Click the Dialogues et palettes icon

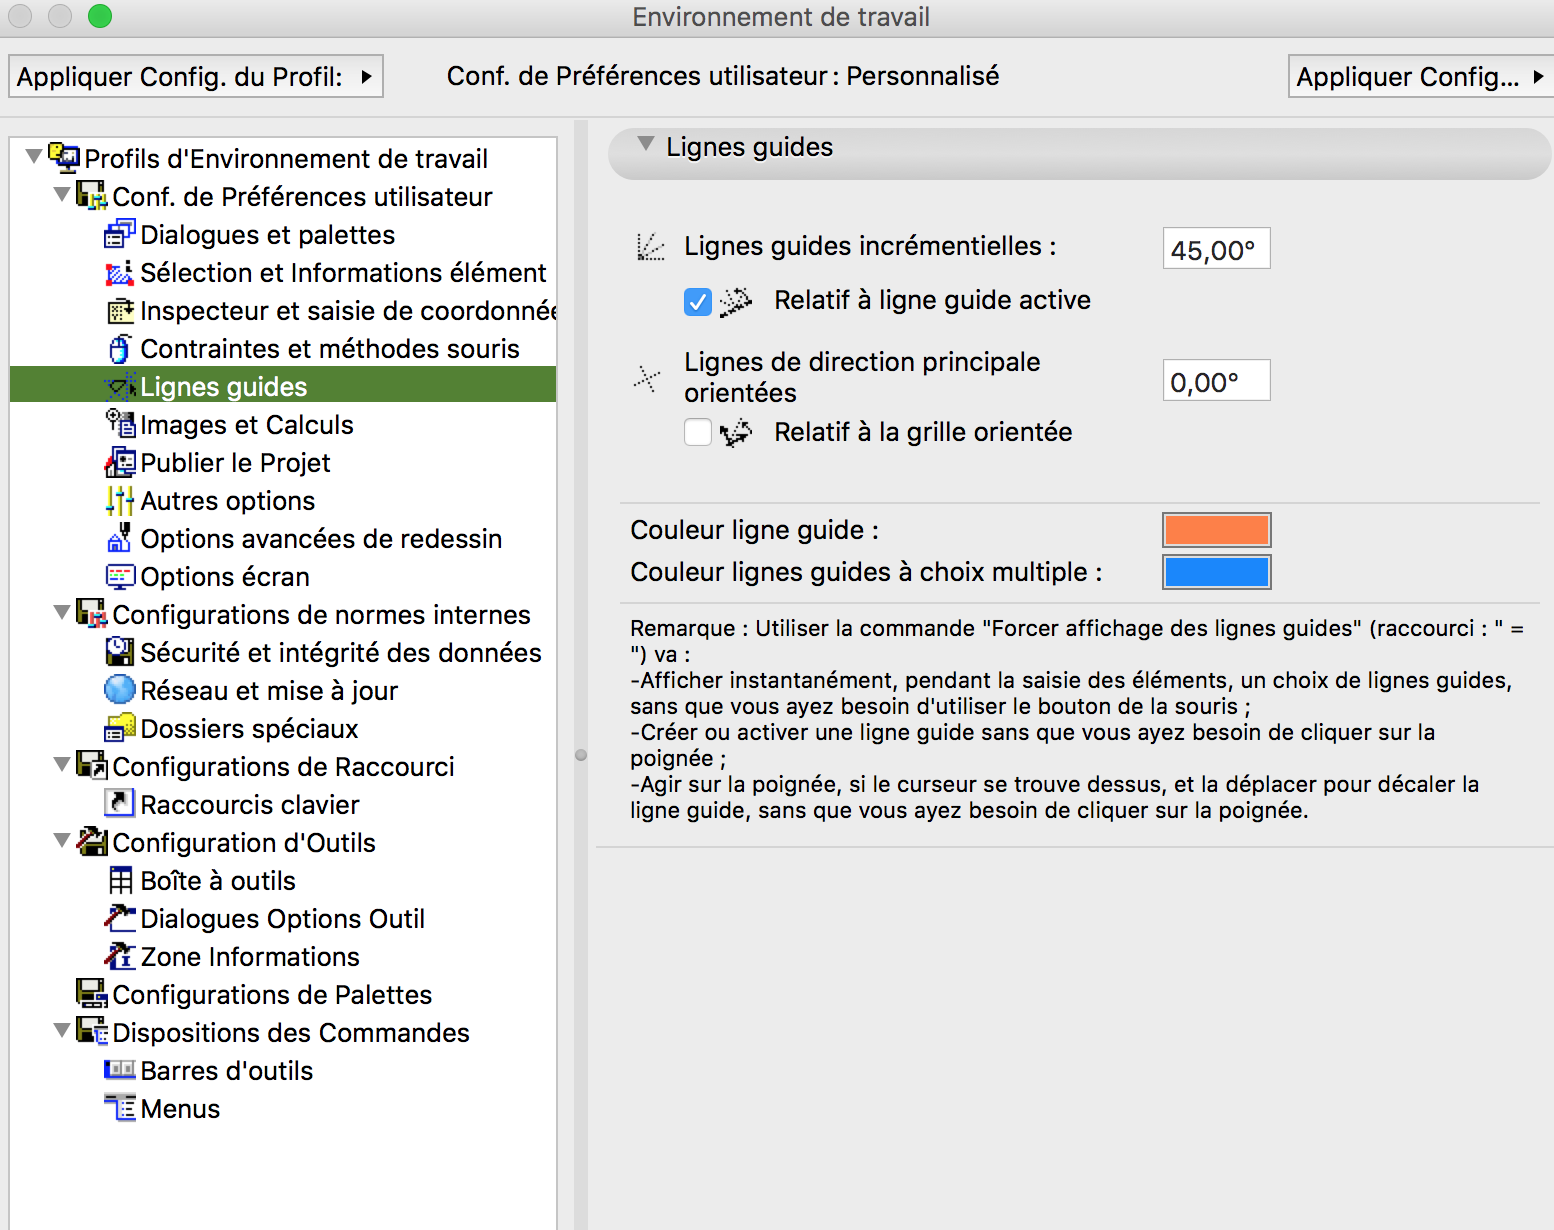119,235
